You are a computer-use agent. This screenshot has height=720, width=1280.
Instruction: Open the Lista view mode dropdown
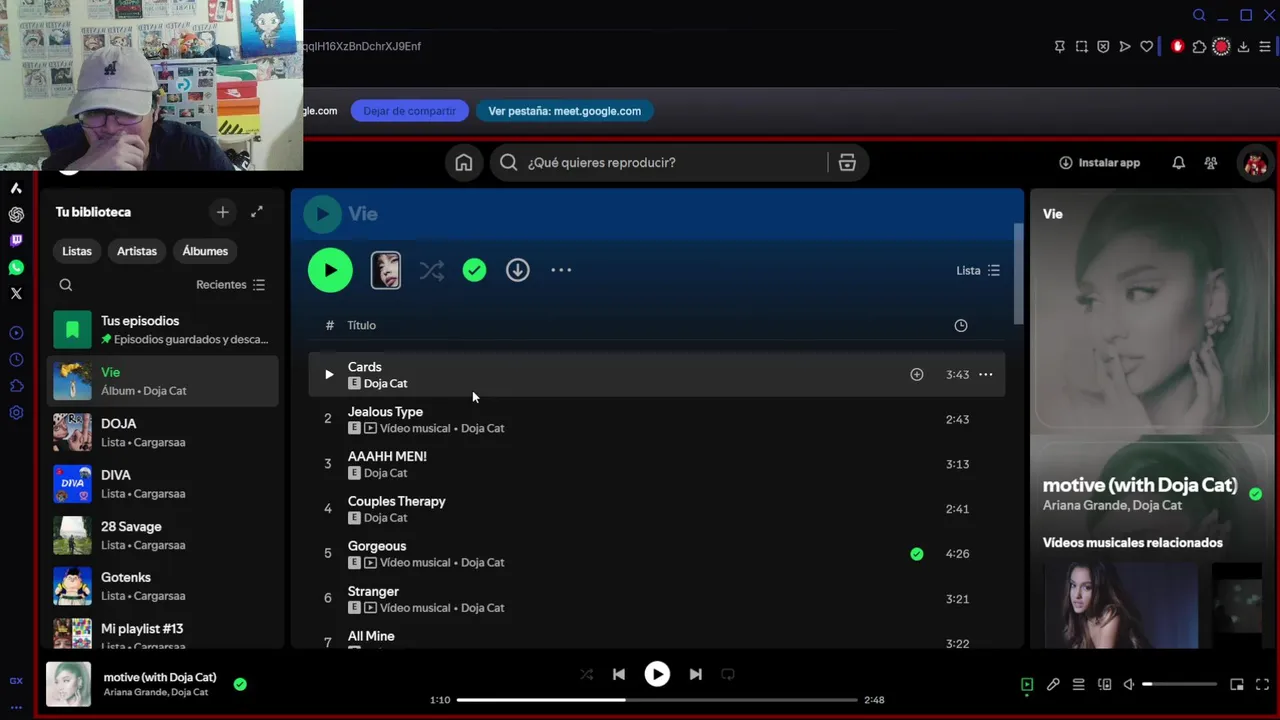(978, 271)
